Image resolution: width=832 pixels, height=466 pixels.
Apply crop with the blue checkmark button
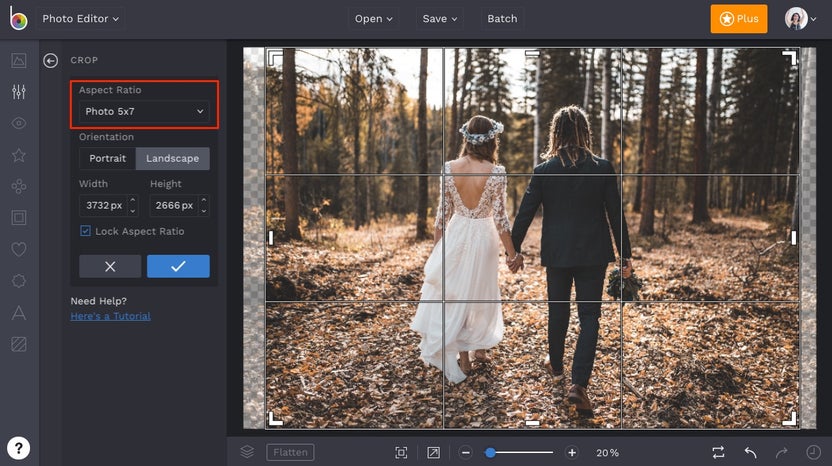click(178, 266)
